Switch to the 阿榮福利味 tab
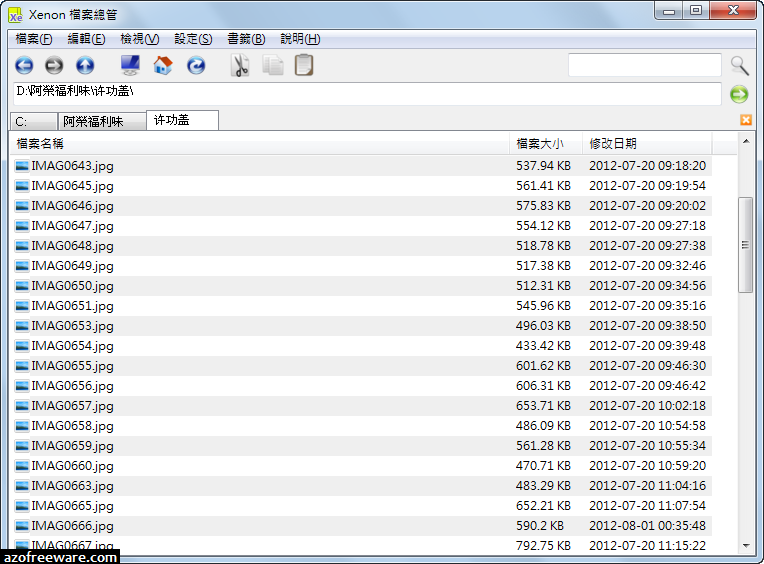 tap(102, 121)
